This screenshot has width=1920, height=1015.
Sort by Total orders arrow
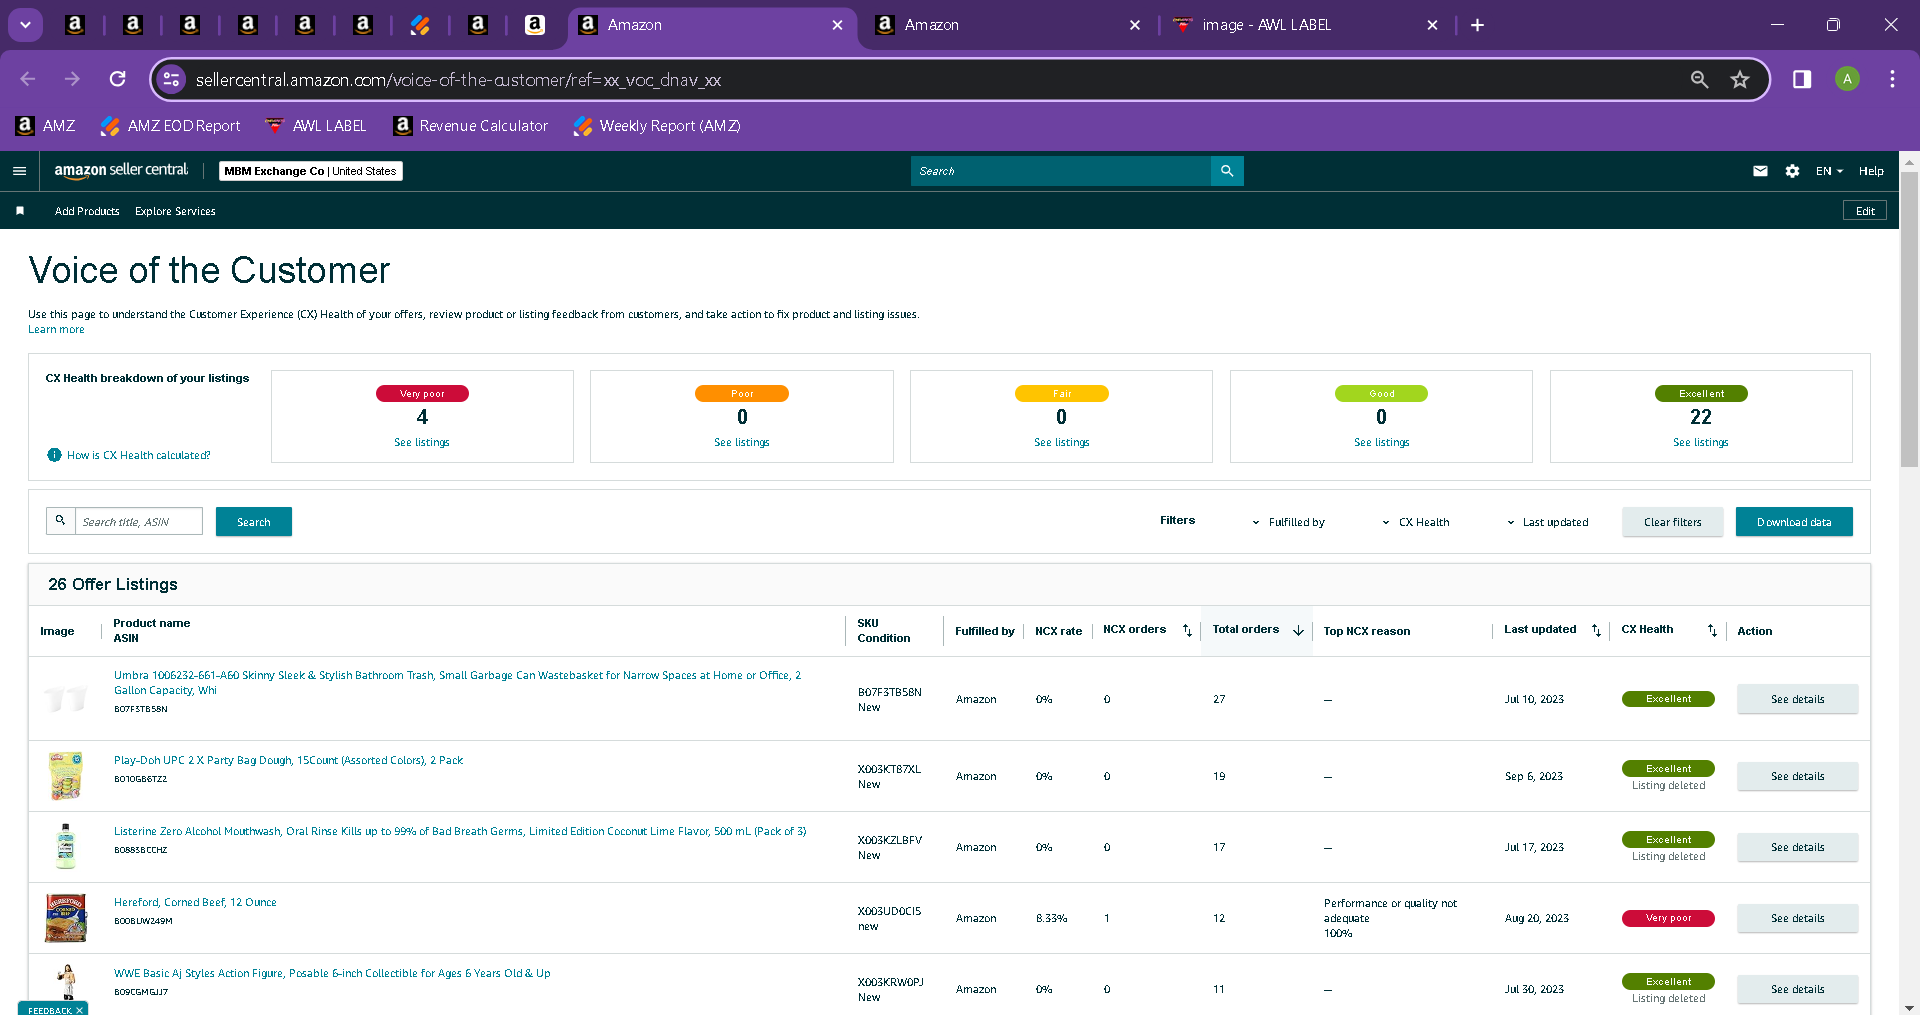click(x=1298, y=630)
